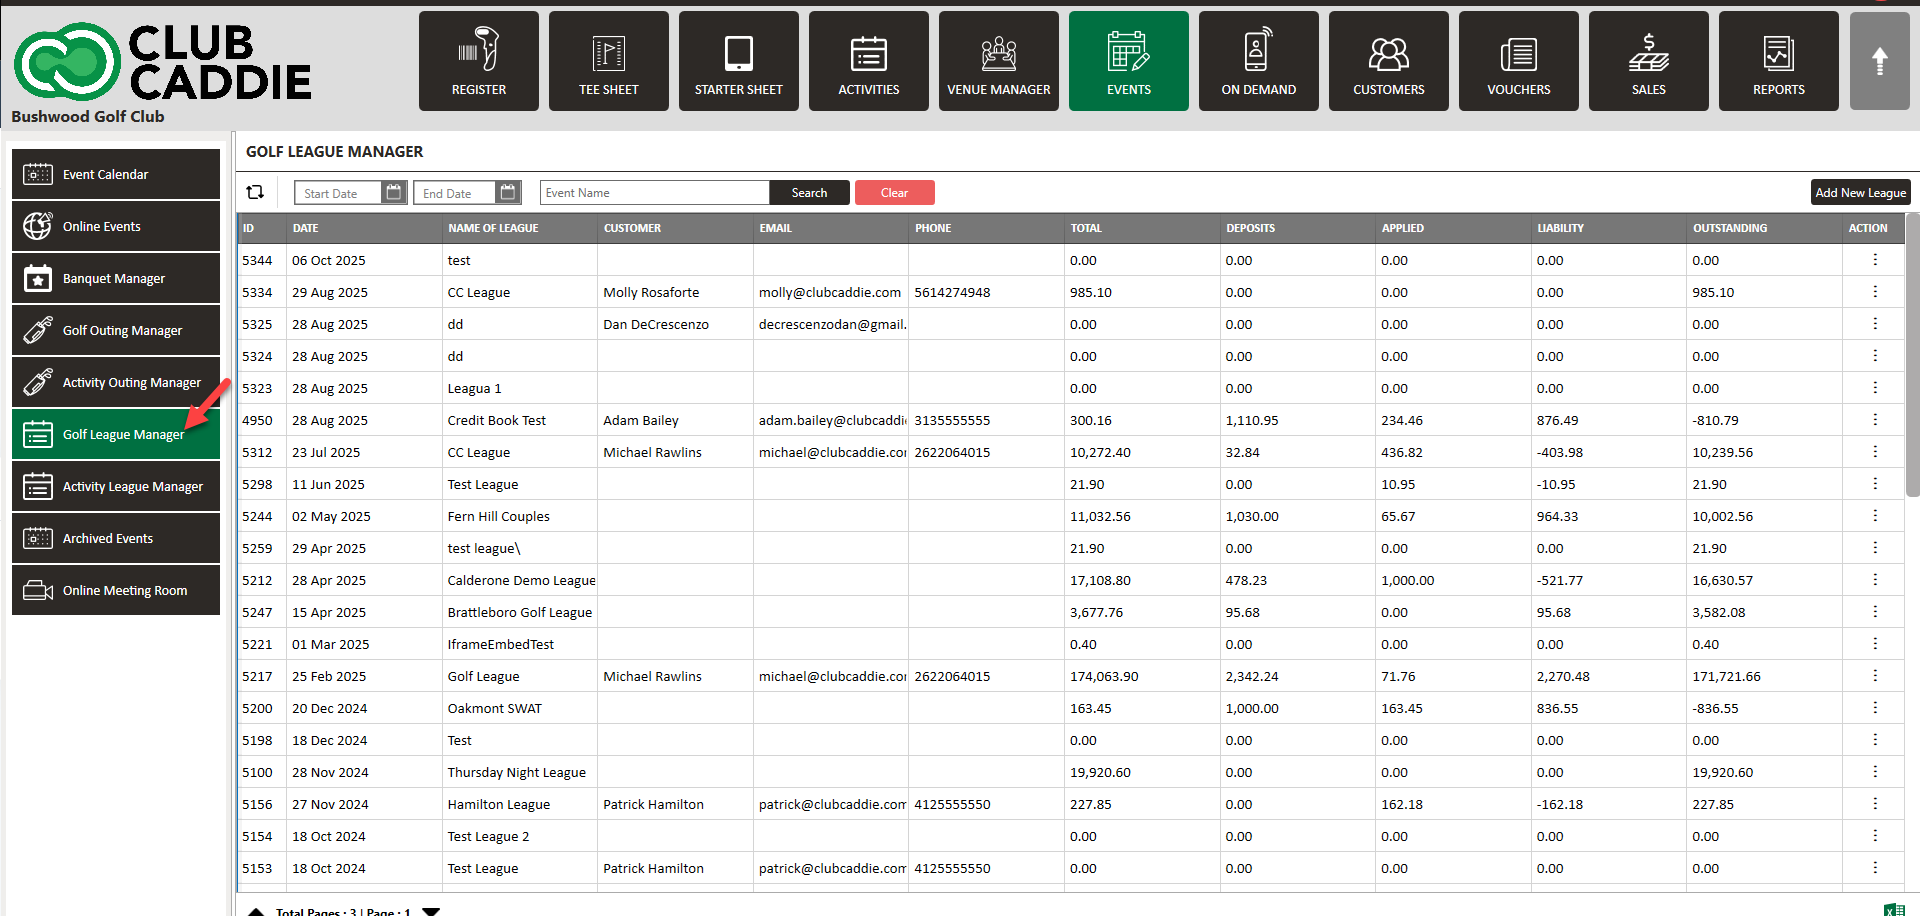Image resolution: width=1920 pixels, height=916 pixels.
Task: Select Event Calendar in the sidebar
Action: pyautogui.click(x=116, y=174)
